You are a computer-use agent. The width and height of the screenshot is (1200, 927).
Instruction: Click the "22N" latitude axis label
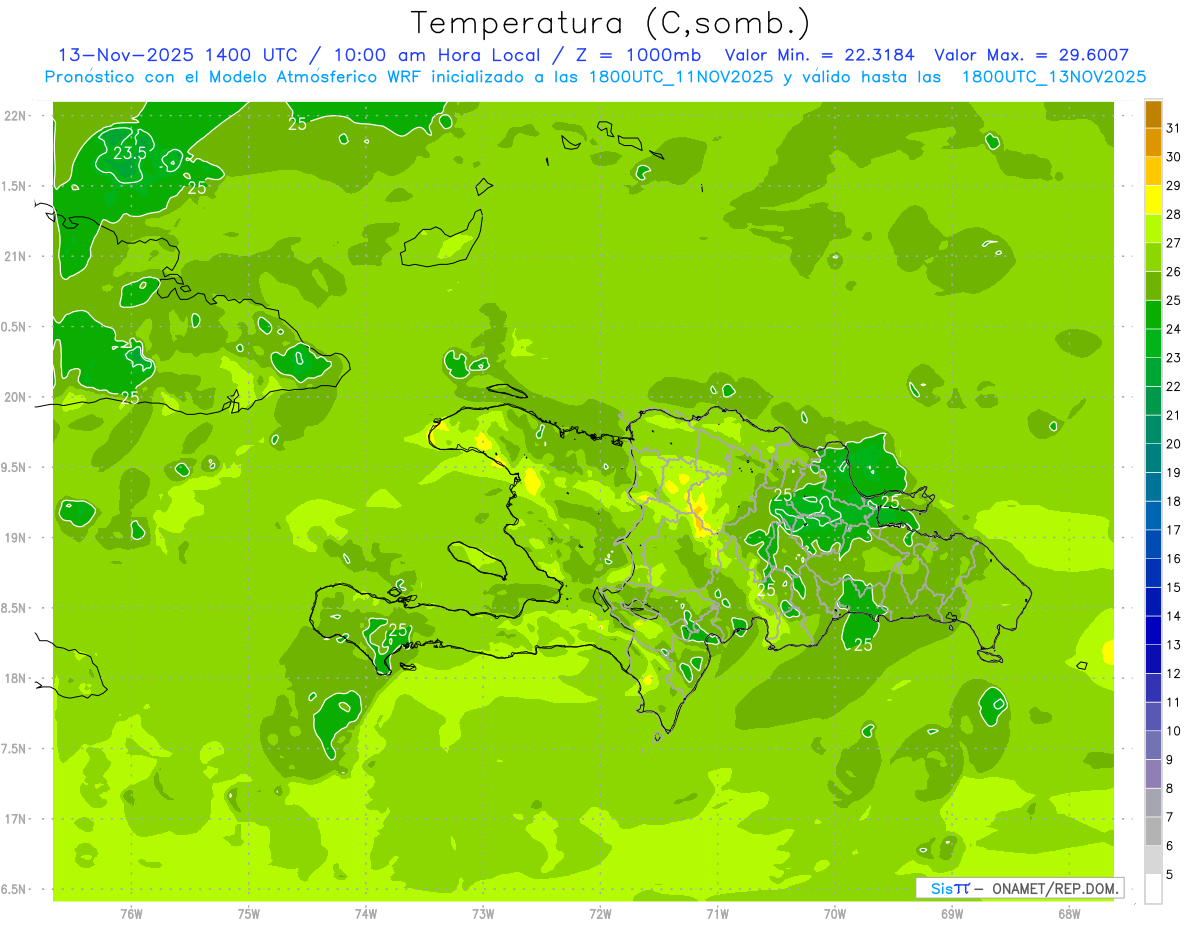(x=14, y=115)
